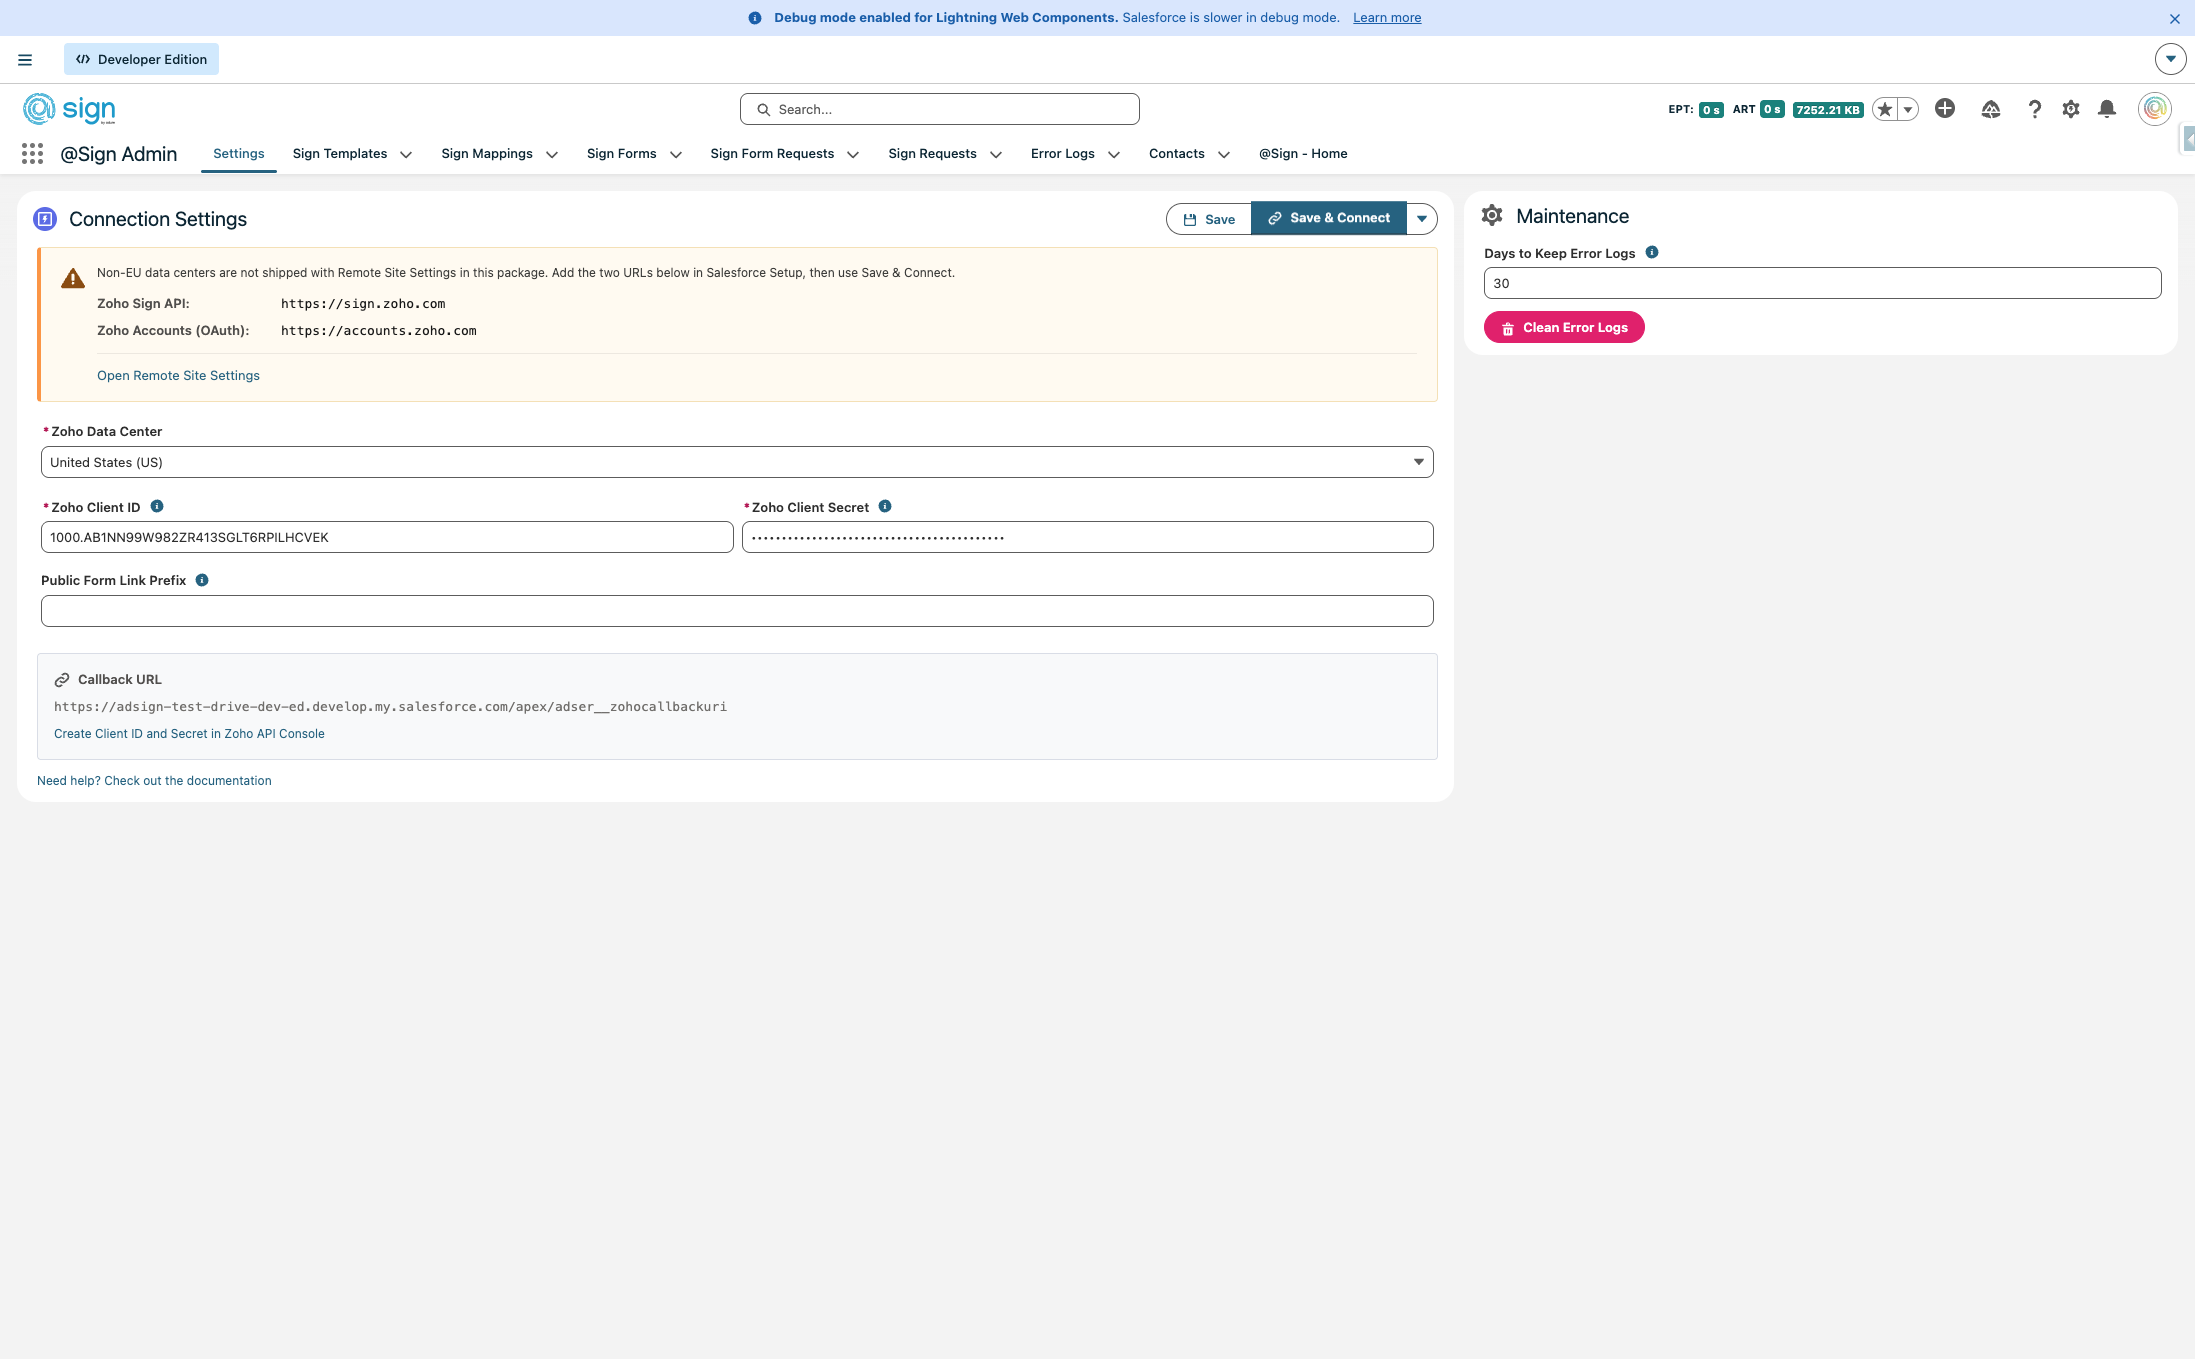Click Zoho Client ID info icon

[157, 507]
